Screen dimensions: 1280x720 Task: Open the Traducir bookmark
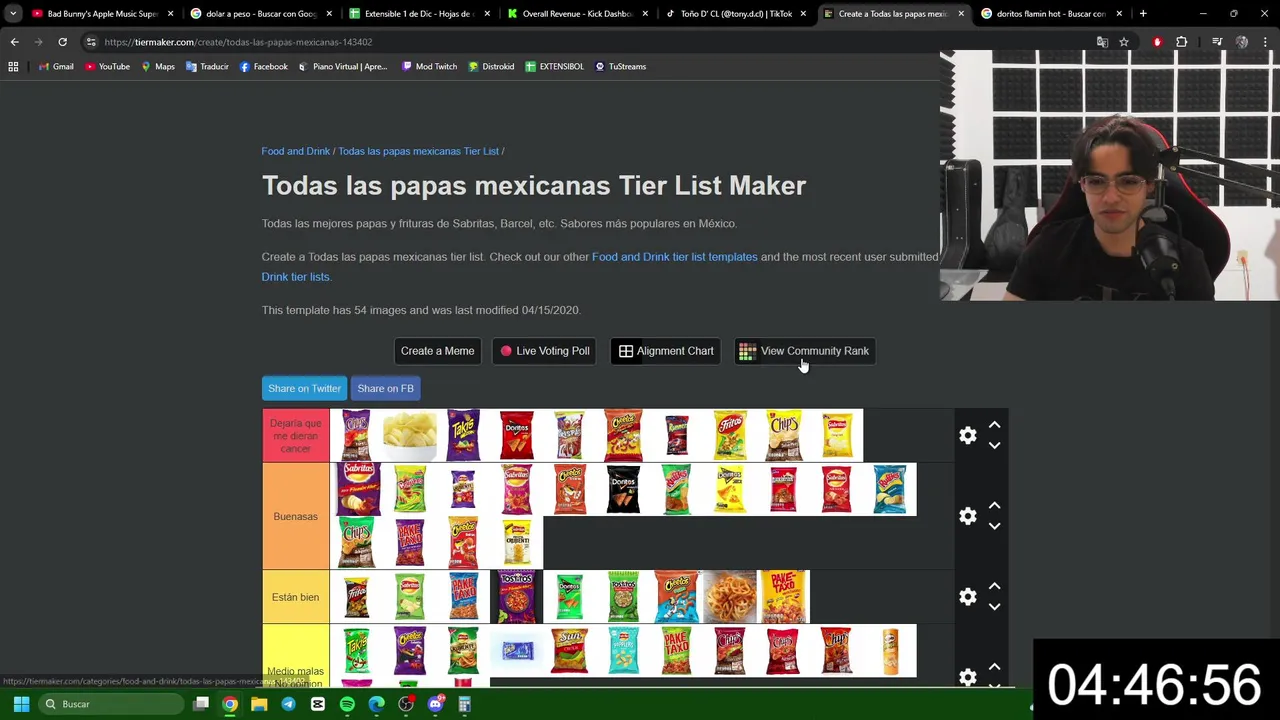(207, 66)
